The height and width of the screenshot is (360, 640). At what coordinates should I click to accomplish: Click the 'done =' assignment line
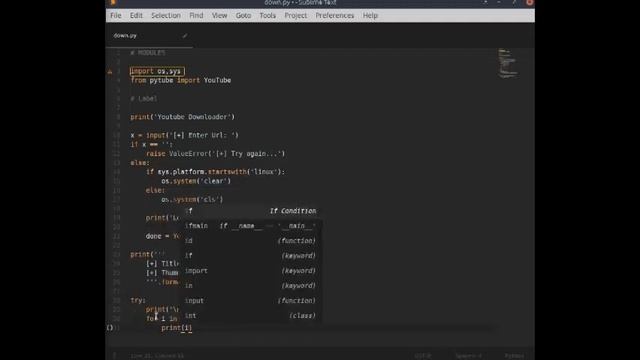coord(162,236)
